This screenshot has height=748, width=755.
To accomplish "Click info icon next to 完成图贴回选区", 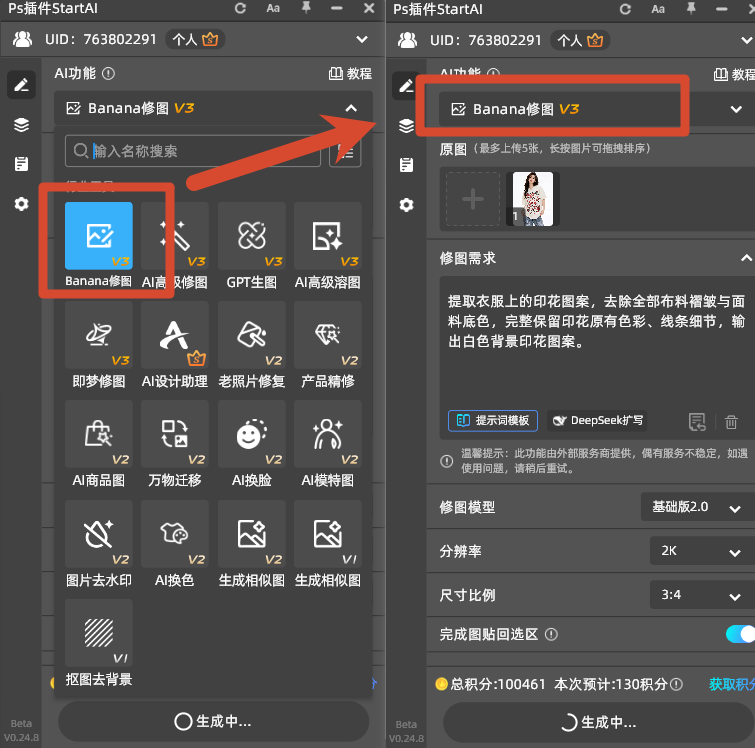I will tap(551, 634).
